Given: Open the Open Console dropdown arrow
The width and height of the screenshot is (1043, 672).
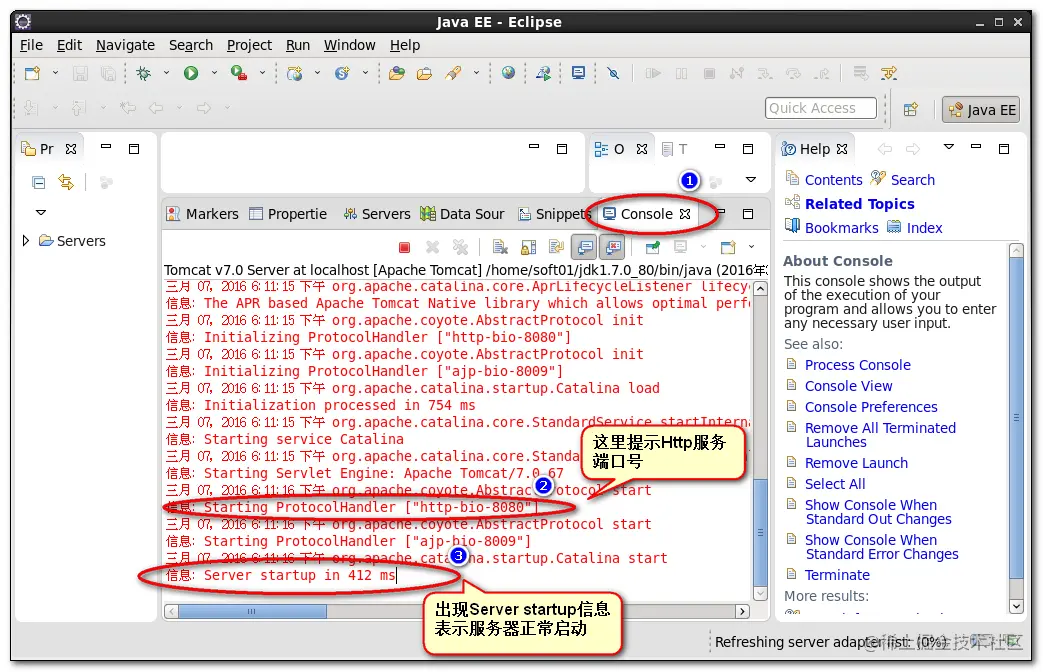Looking at the screenshot, I should coord(752,247).
